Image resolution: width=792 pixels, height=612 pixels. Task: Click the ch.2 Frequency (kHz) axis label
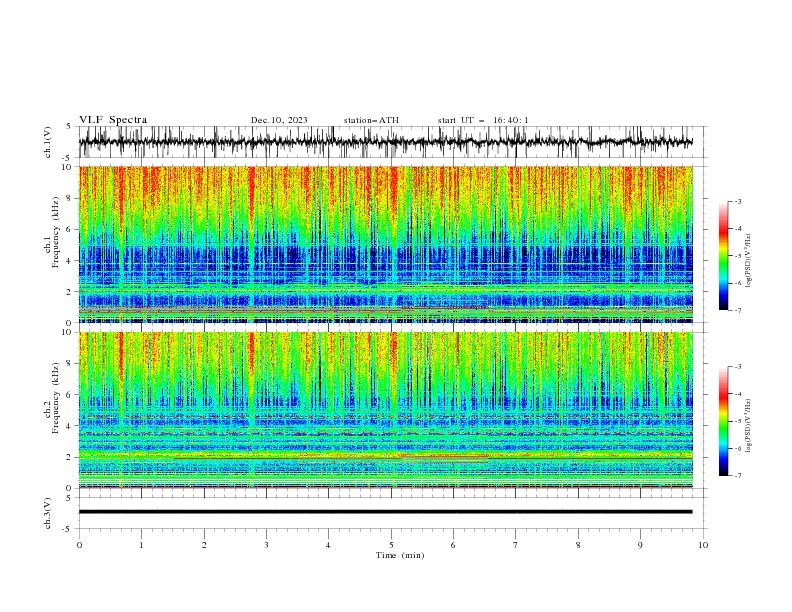[52, 398]
